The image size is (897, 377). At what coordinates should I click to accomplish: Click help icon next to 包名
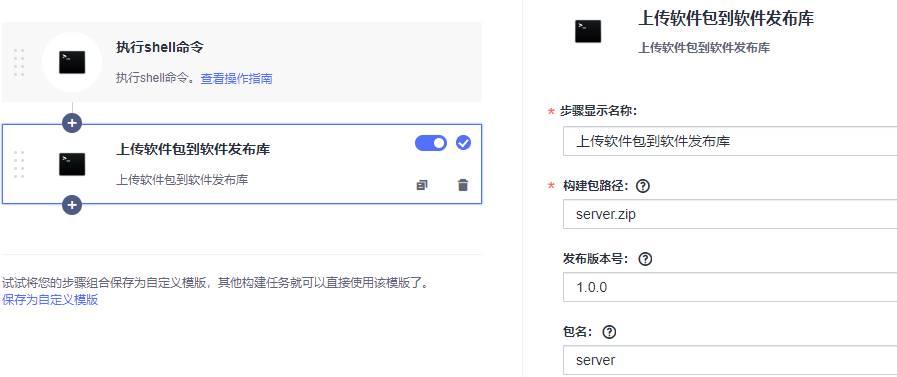(x=610, y=332)
